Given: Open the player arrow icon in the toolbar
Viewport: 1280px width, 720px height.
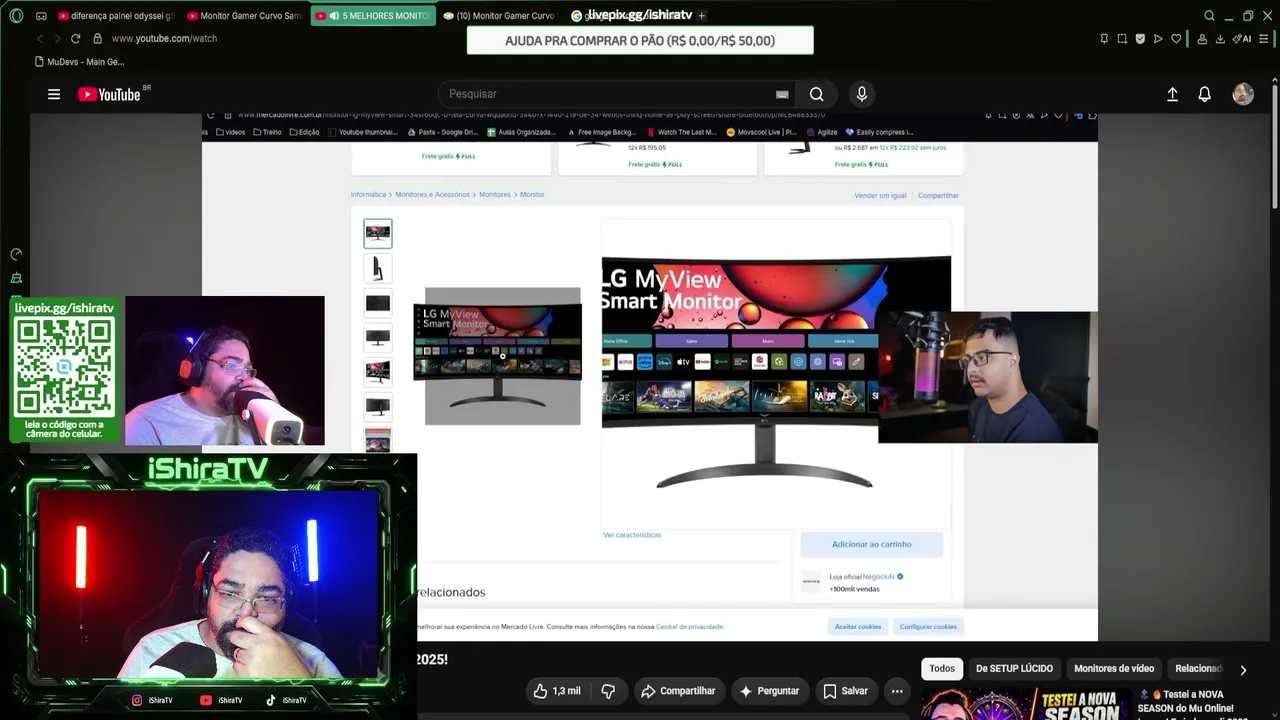Looking at the screenshot, I should (x=1158, y=39).
